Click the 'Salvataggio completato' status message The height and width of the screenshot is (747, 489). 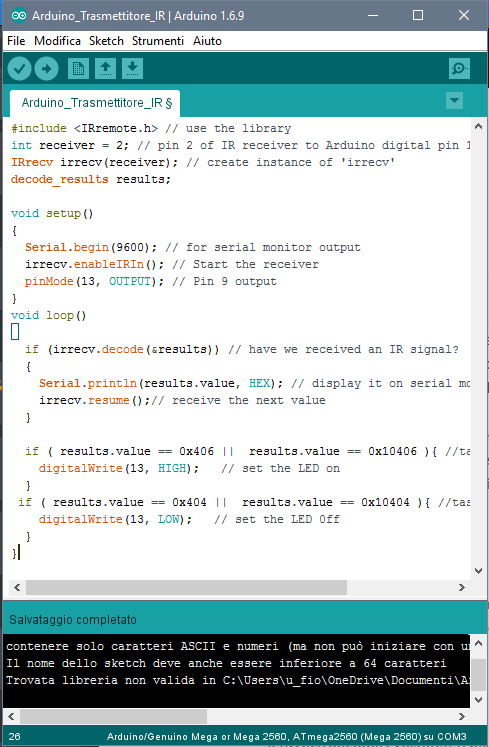73,620
